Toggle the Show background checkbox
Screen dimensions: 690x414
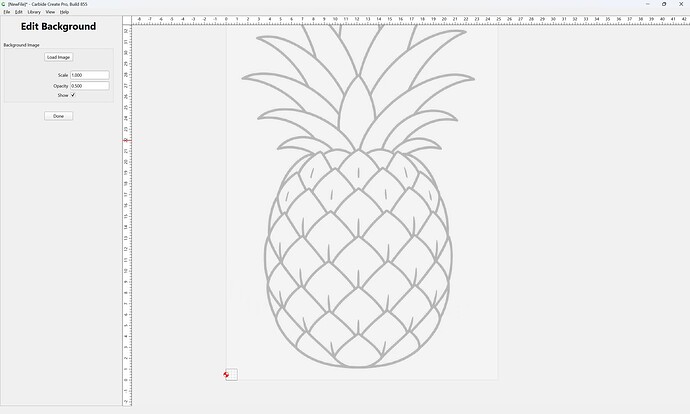point(73,95)
